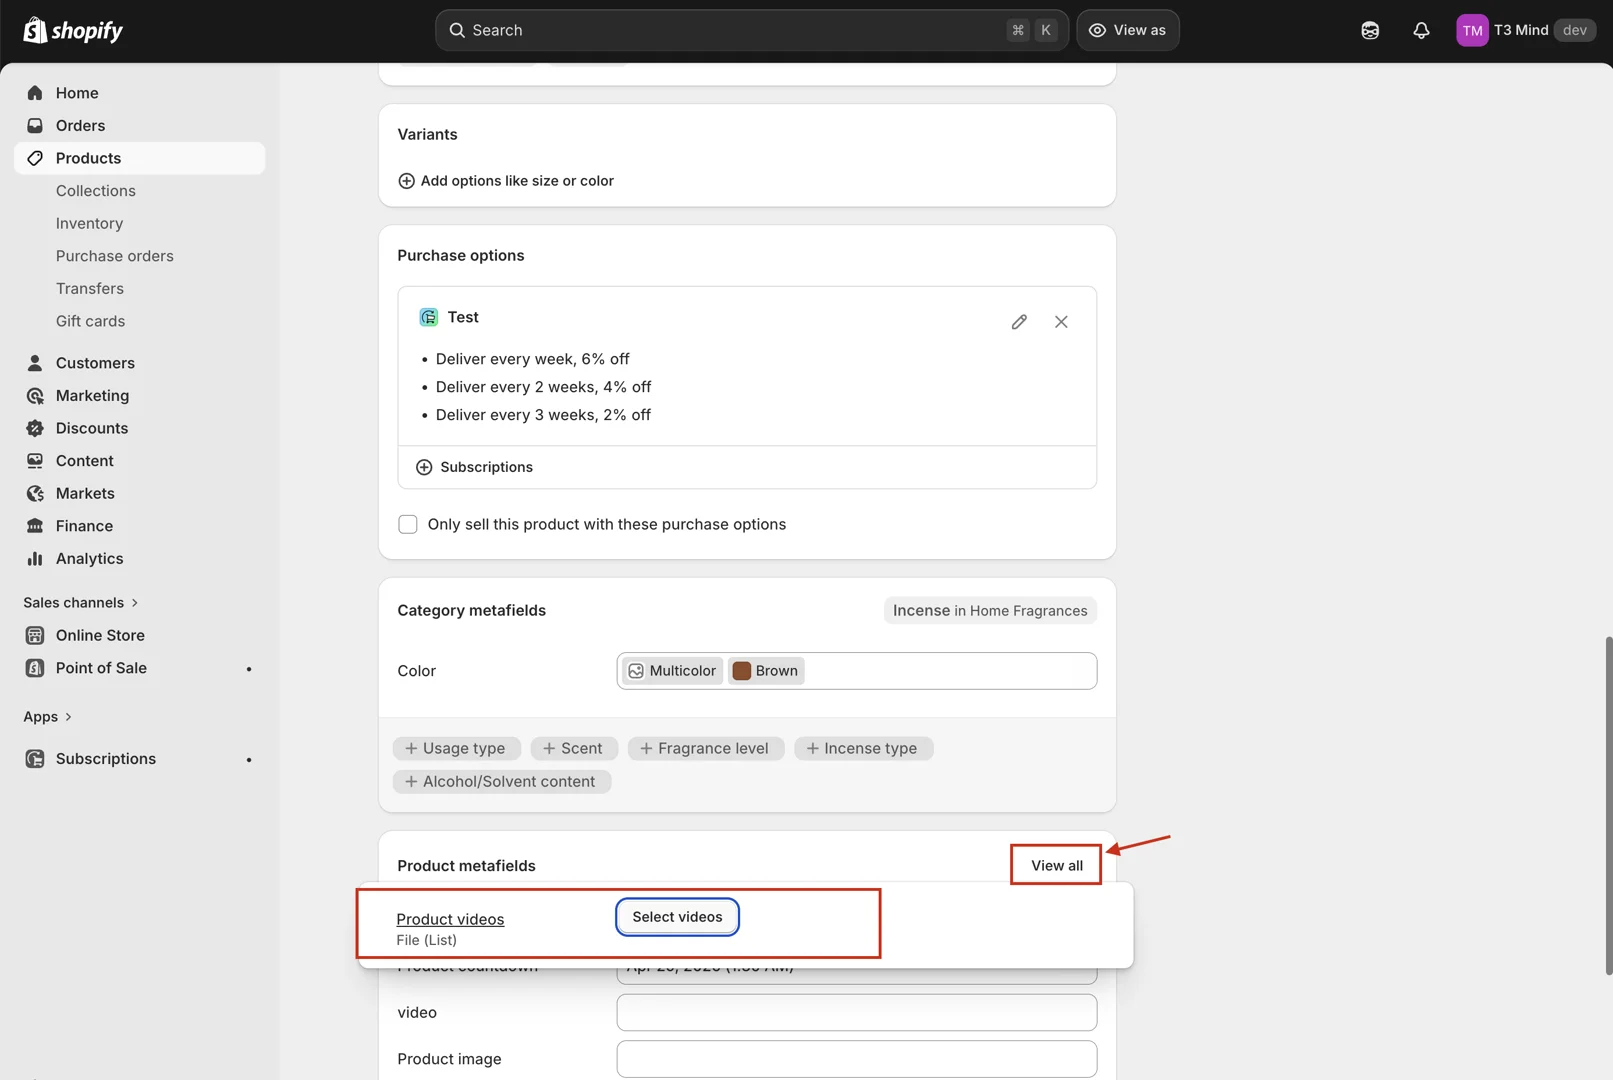Open Collections submenu item

tap(96, 191)
